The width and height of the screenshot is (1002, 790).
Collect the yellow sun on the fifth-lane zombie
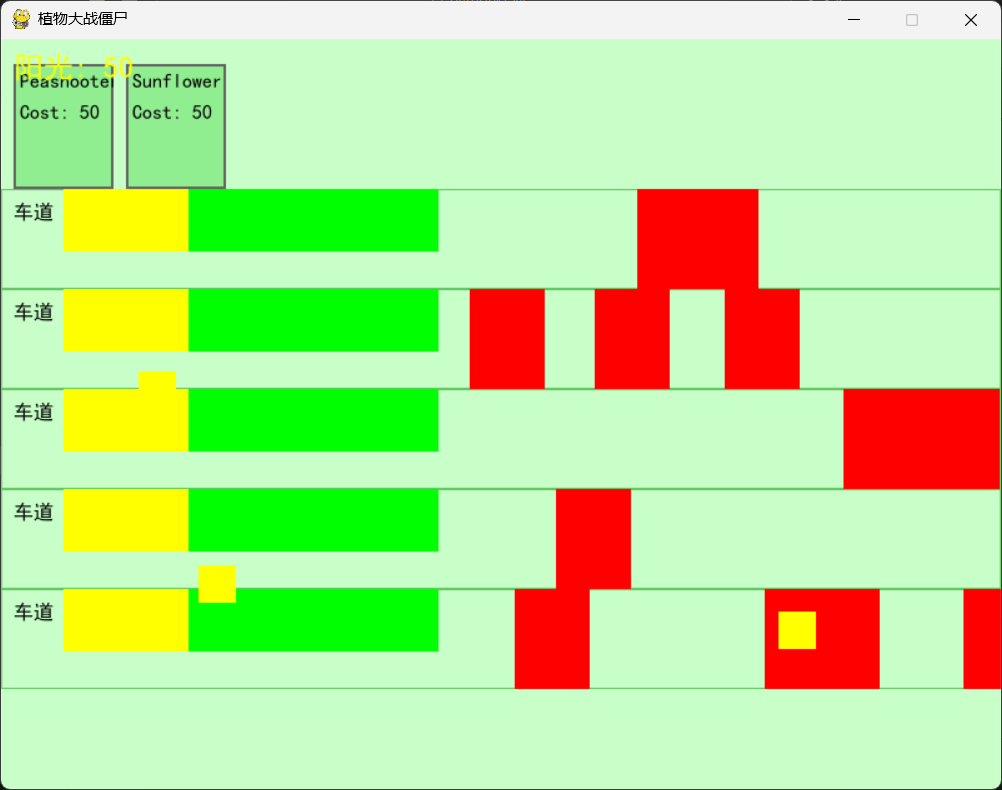pyautogui.click(x=797, y=630)
